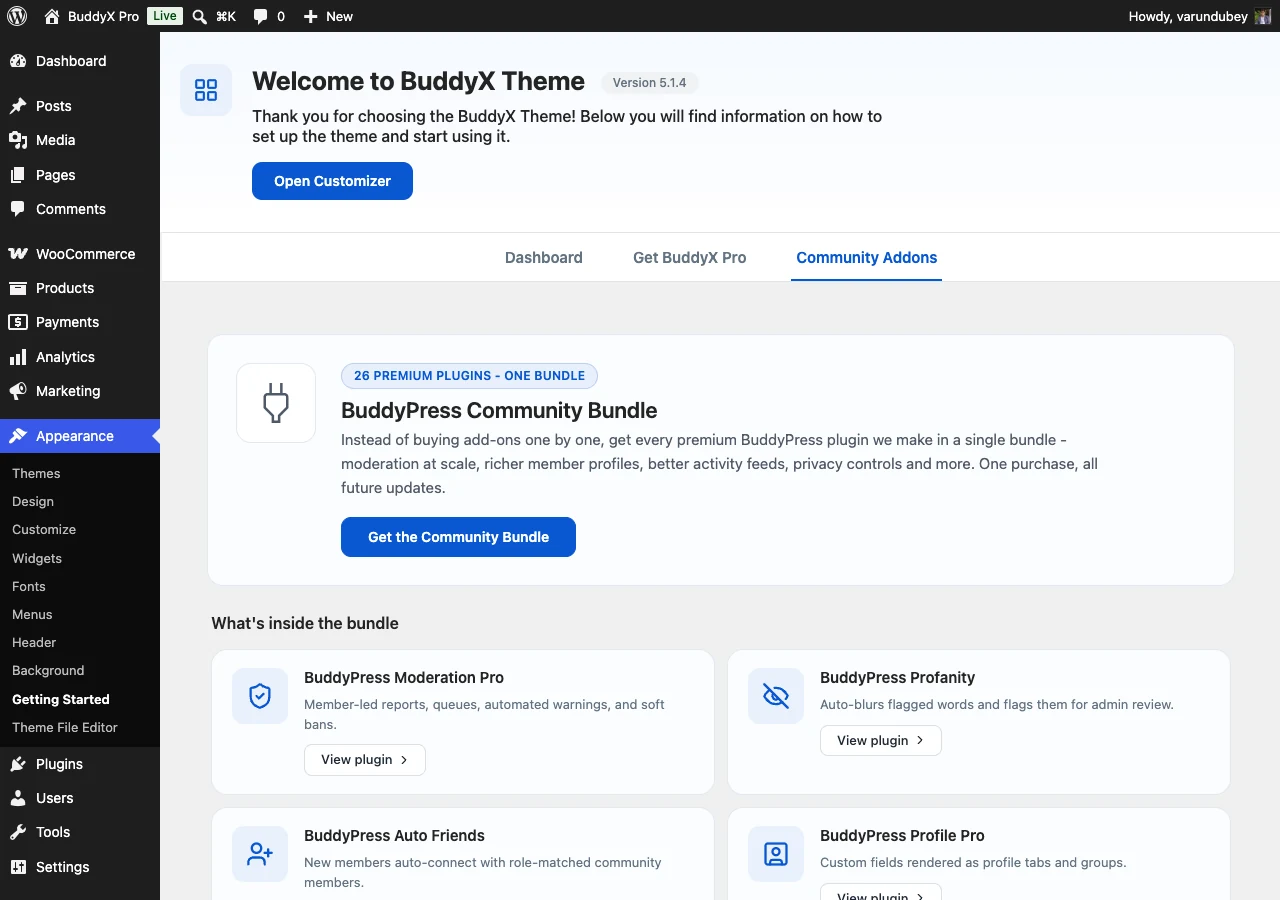Click the BuddyPress Profile Pro title
Screen dimensions: 1280x900
[x=902, y=836]
